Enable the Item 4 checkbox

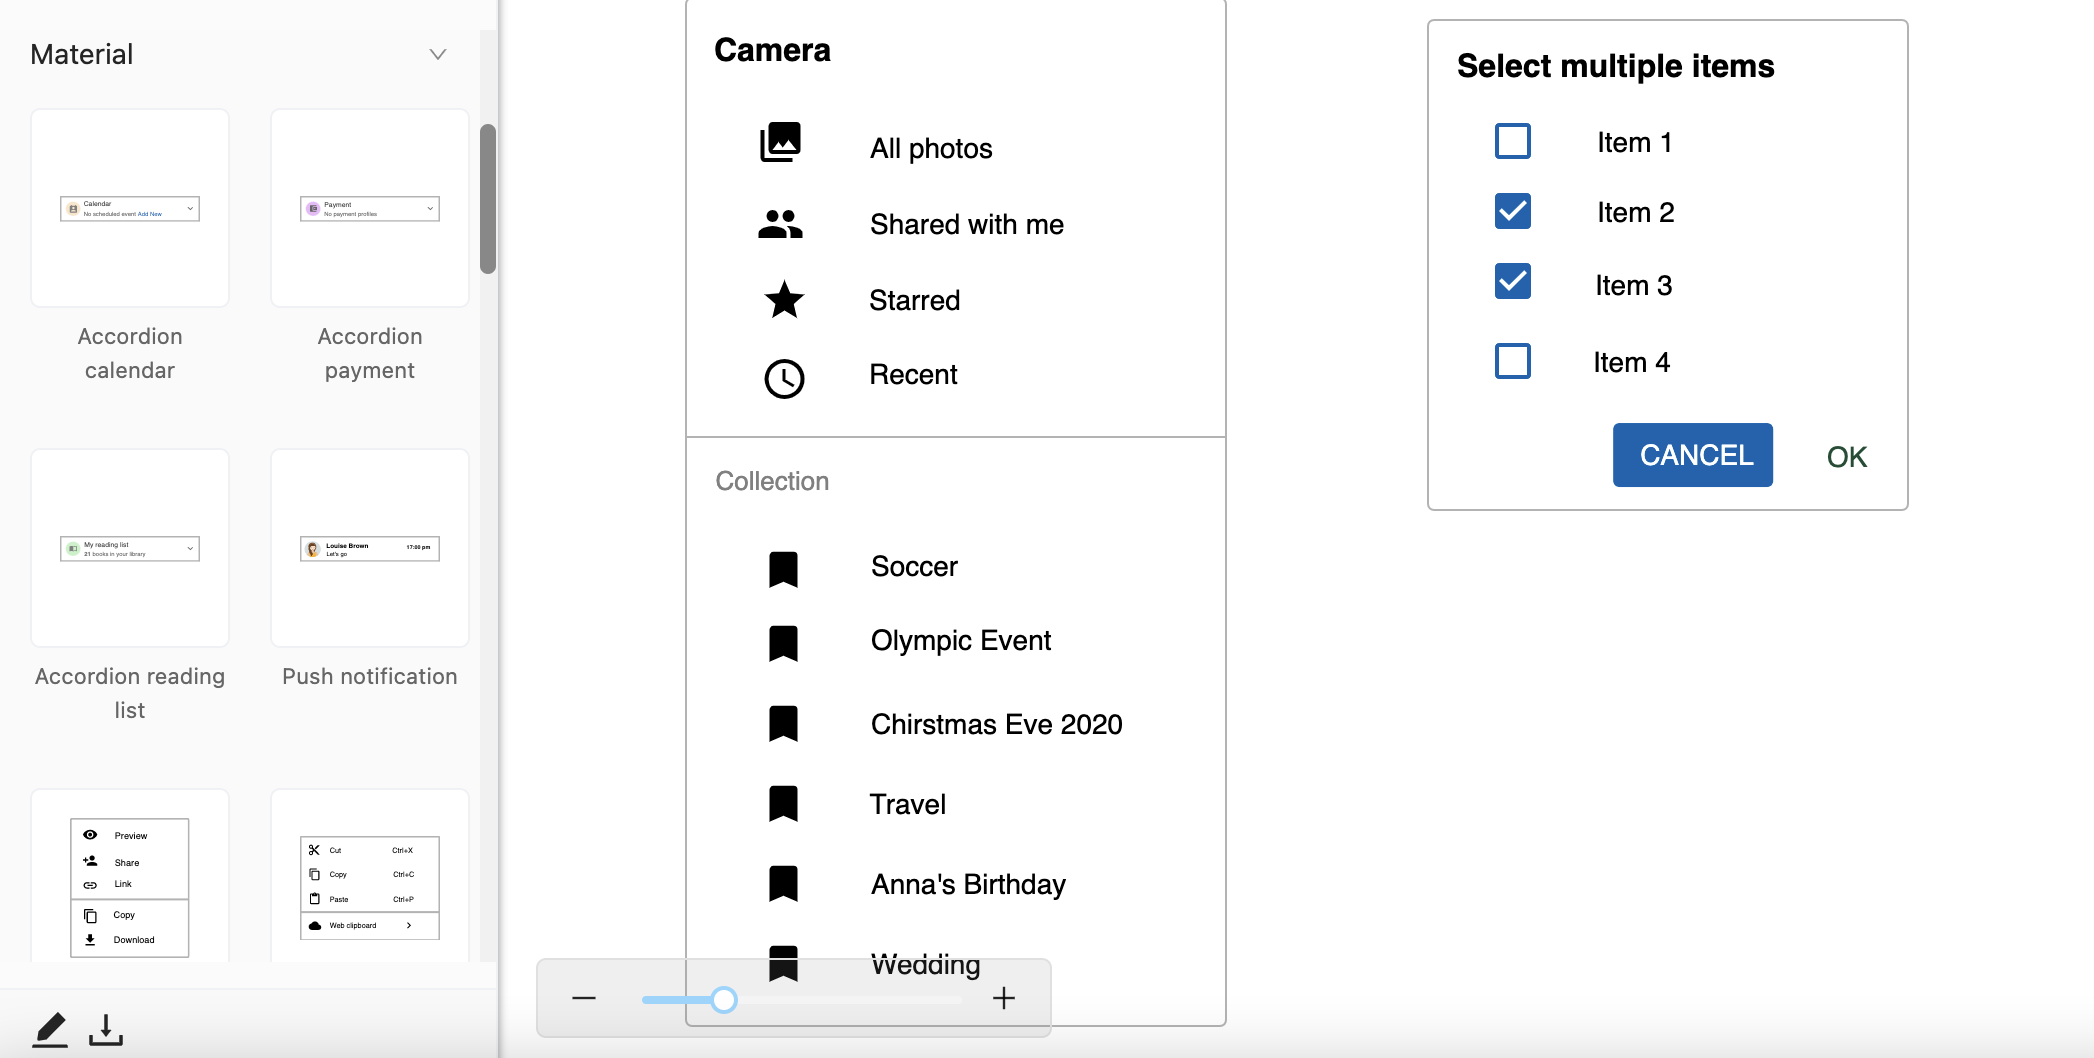[x=1512, y=361]
